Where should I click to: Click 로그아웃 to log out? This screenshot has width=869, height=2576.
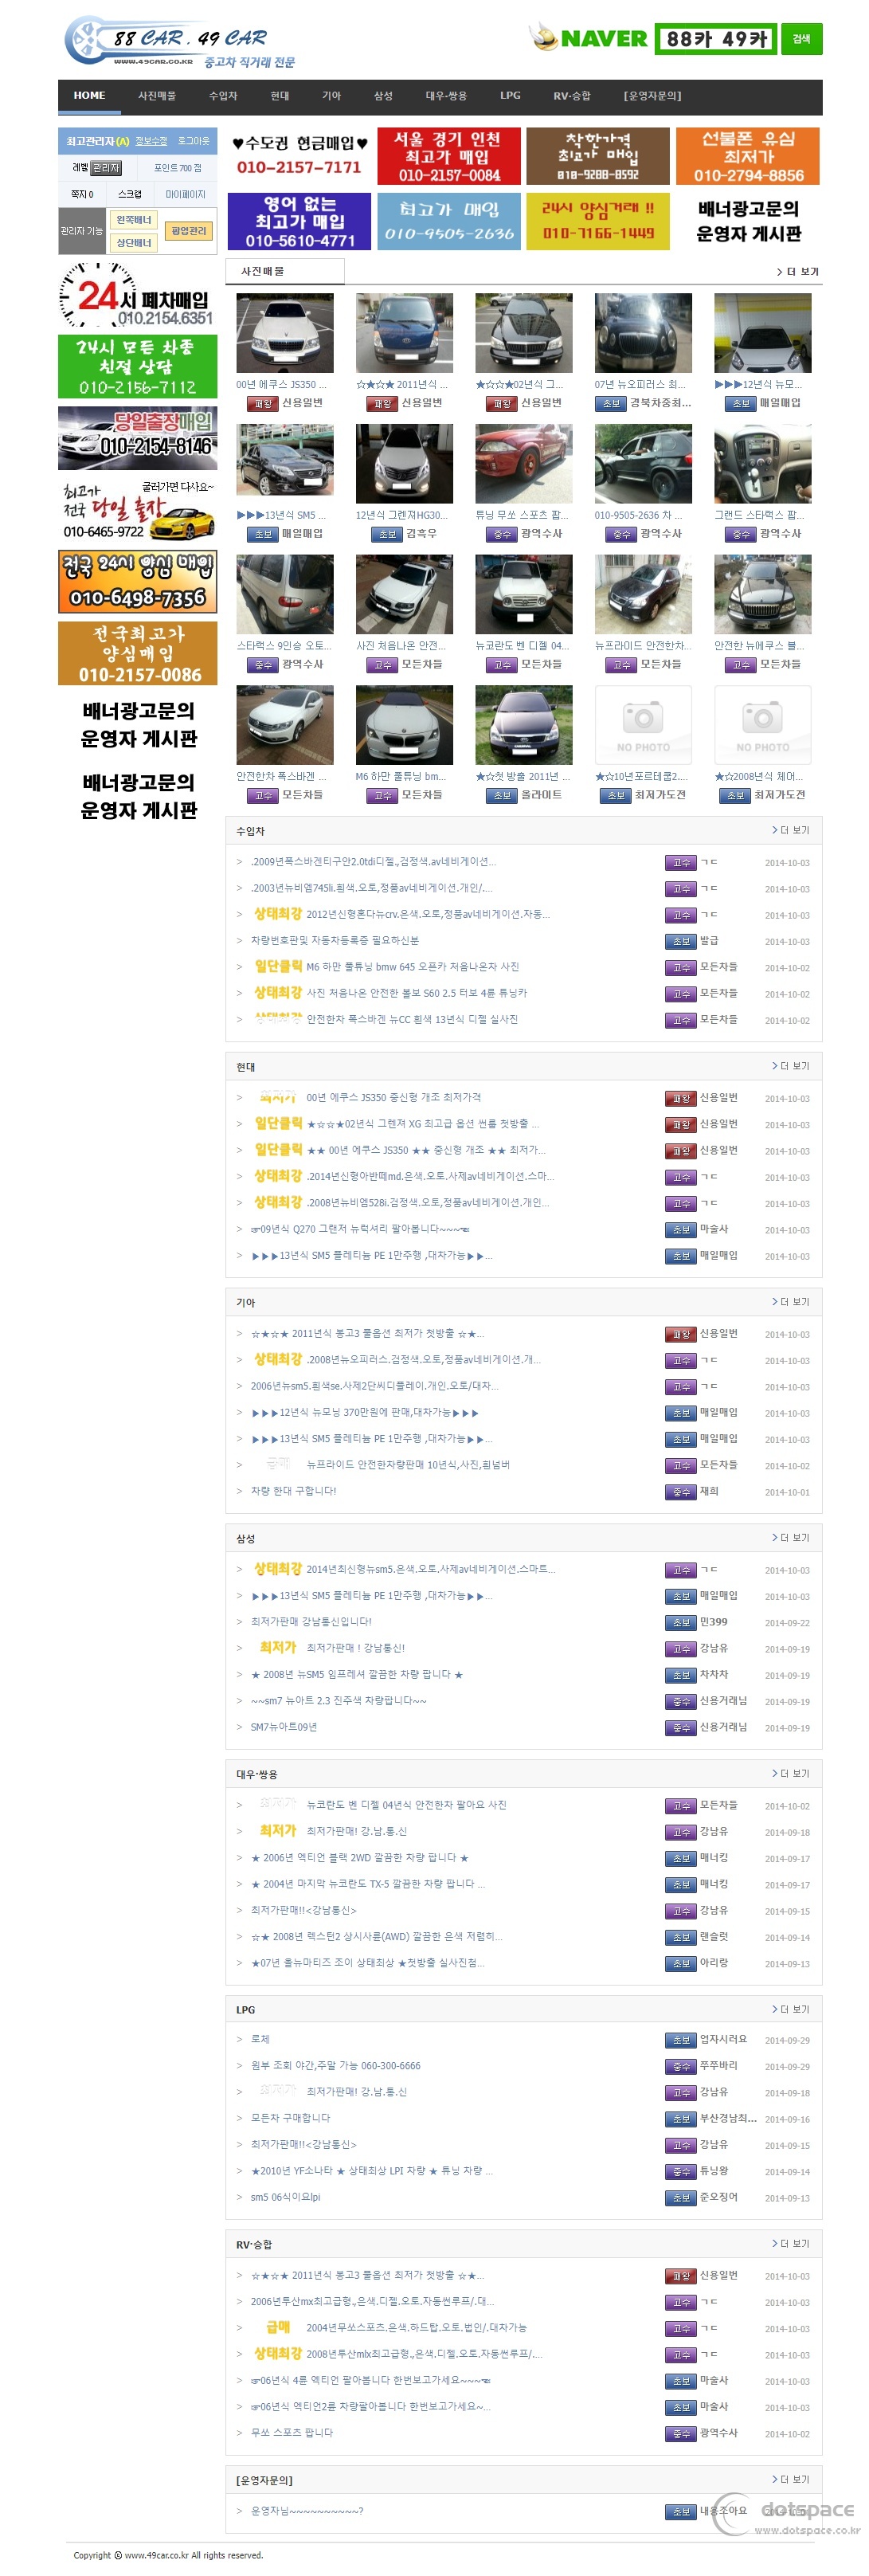pyautogui.click(x=194, y=141)
